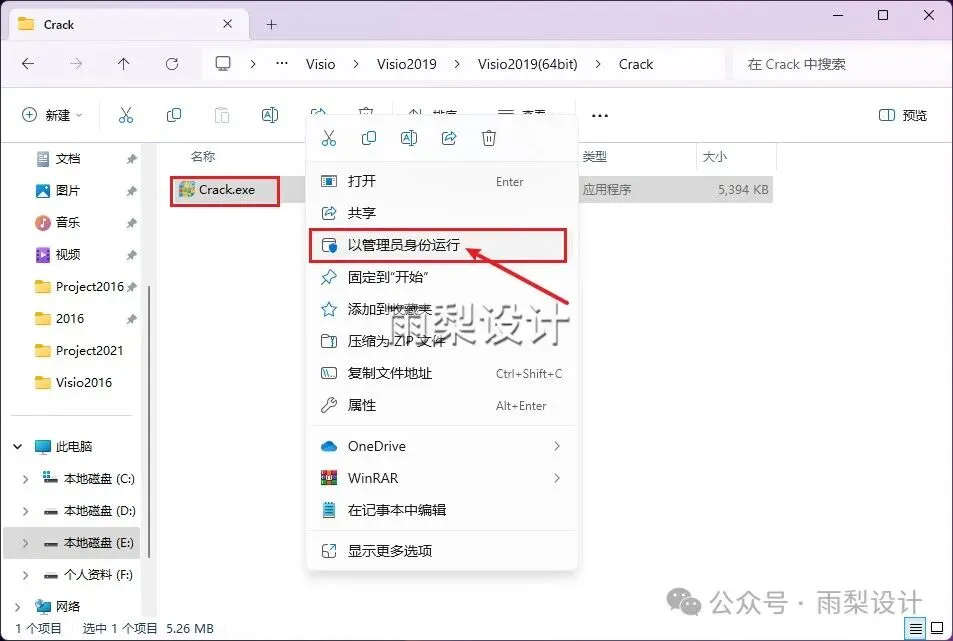The image size is (953, 641).
Task: Open the New (新建) dropdown
Action: (52, 115)
